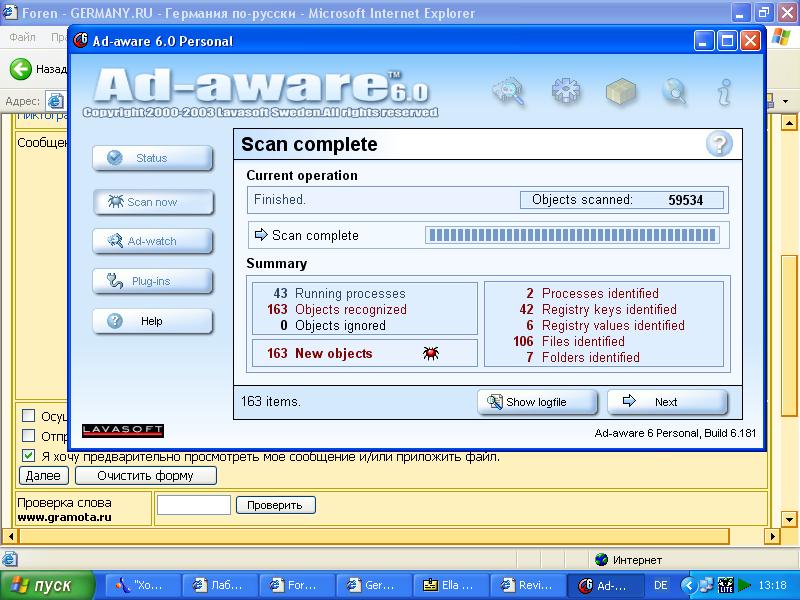The height and width of the screenshot is (600, 800).
Task: Click the horizontal scrollbar right arrow
Action: click(772, 536)
